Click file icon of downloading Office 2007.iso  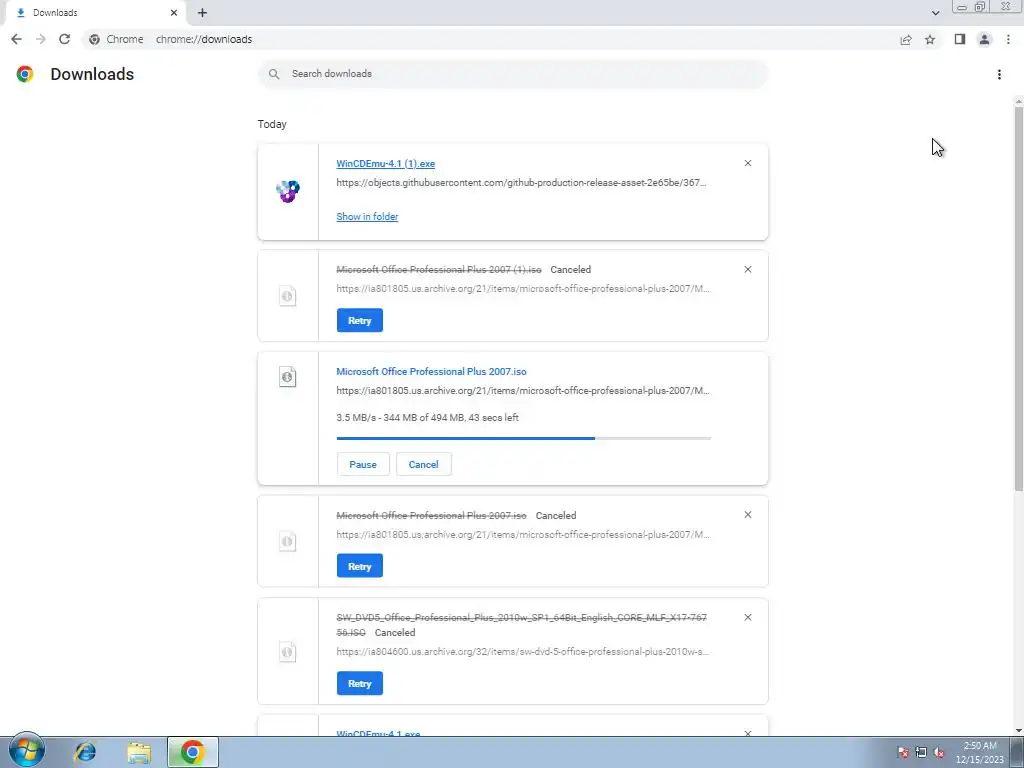287,377
